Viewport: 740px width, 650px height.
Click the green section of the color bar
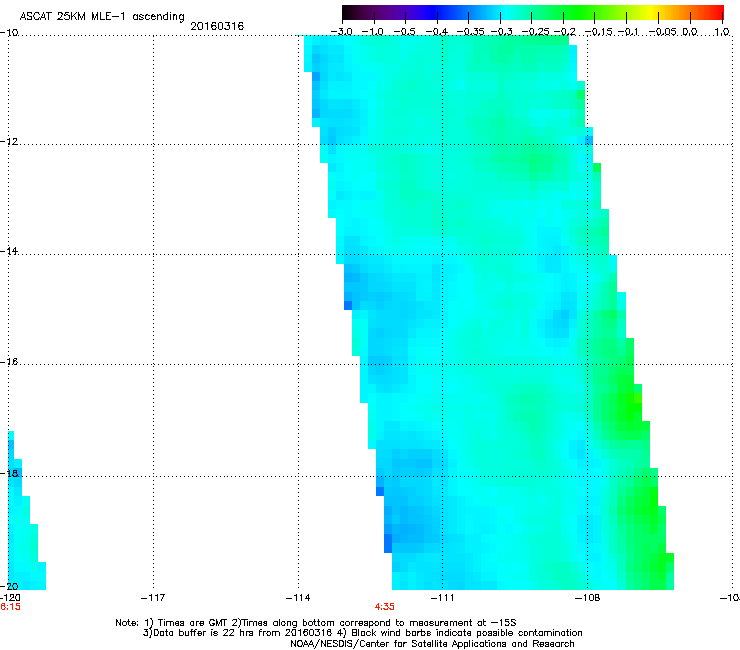click(580, 13)
